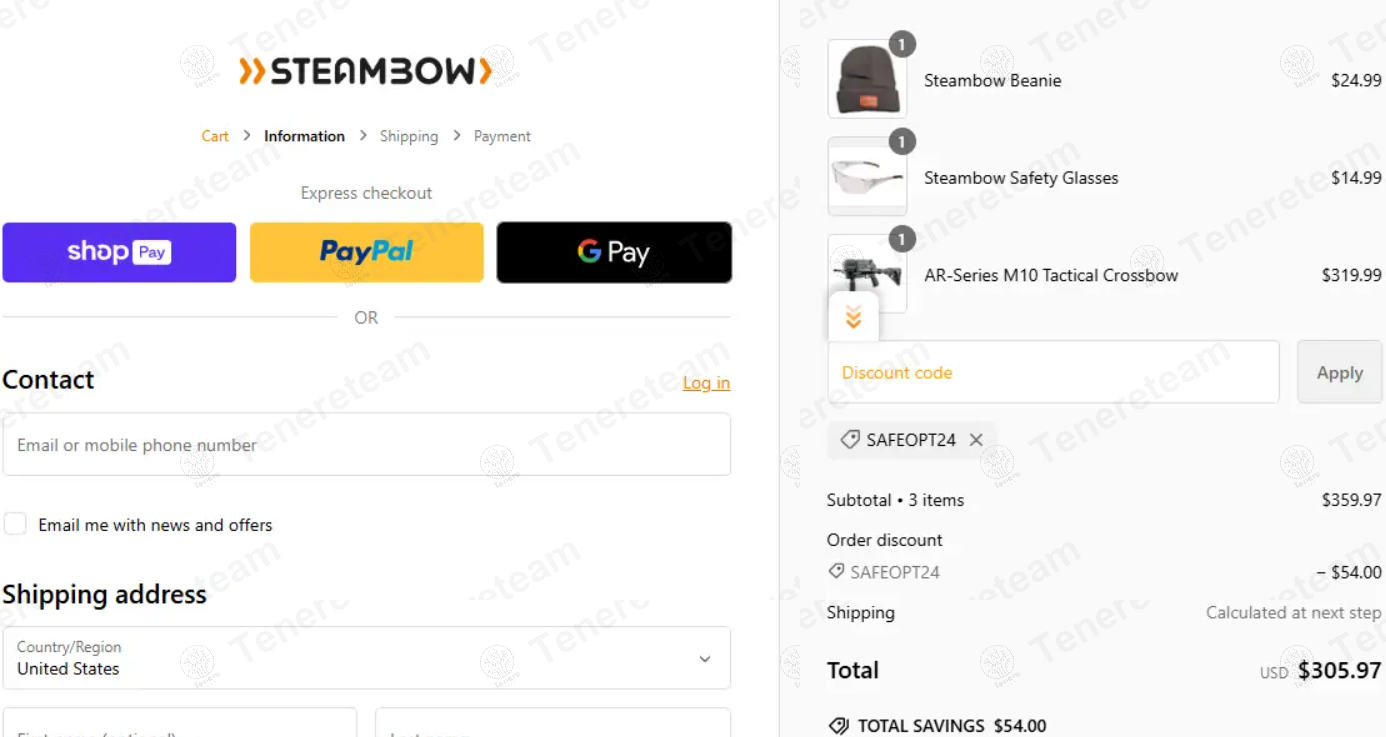Click the Steambow logo
This screenshot has height=737, width=1386.
[x=365, y=71]
